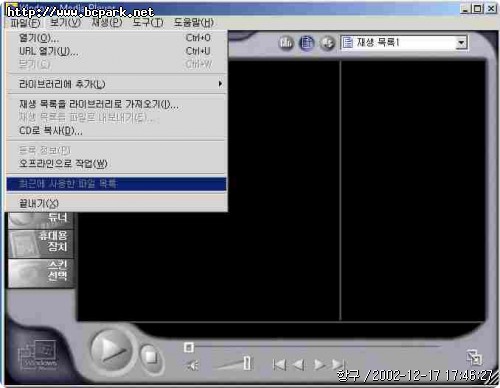Click the rewind button

(298, 365)
